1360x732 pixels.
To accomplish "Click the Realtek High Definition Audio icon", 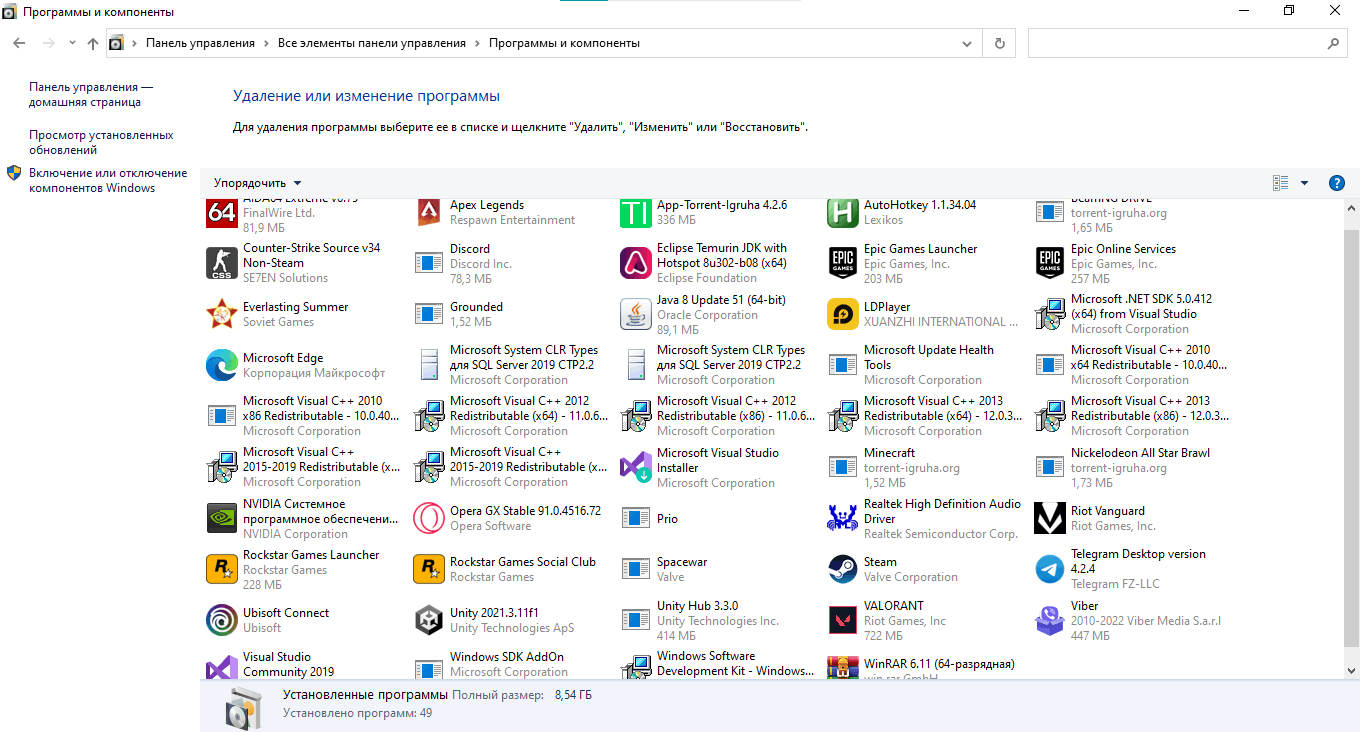I will (x=843, y=518).
